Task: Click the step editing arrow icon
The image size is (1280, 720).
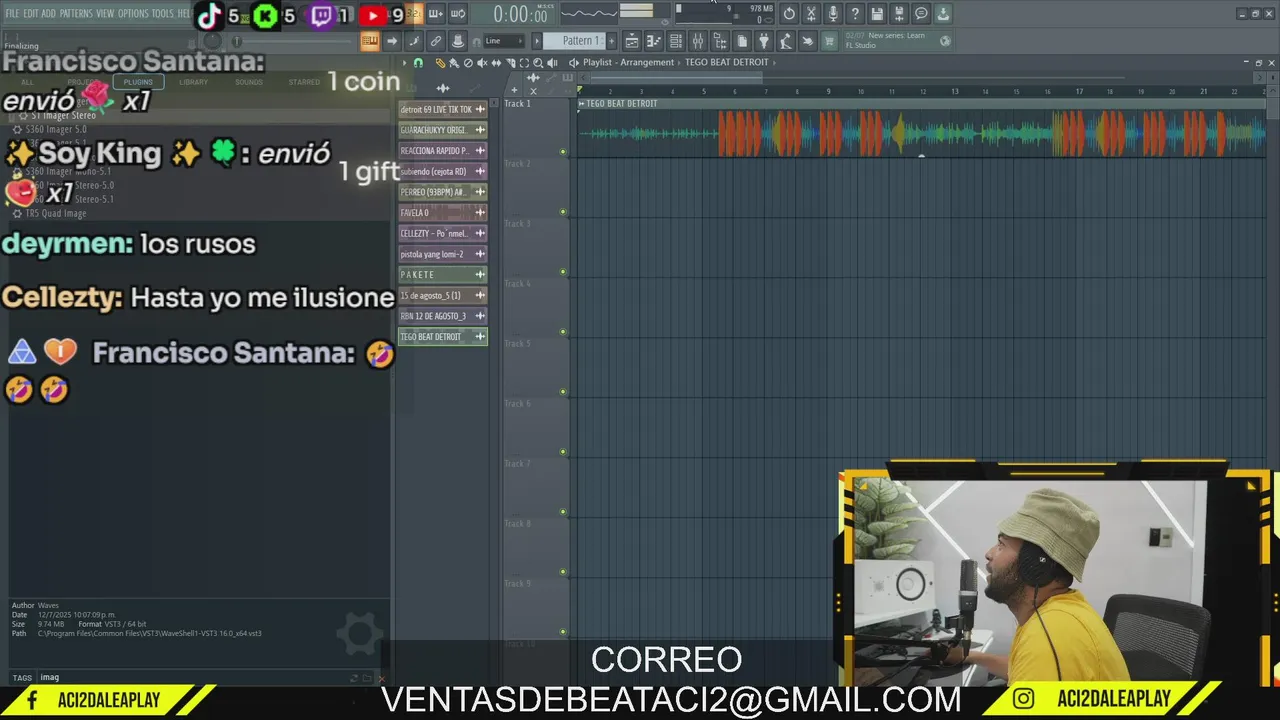Action: (392, 41)
